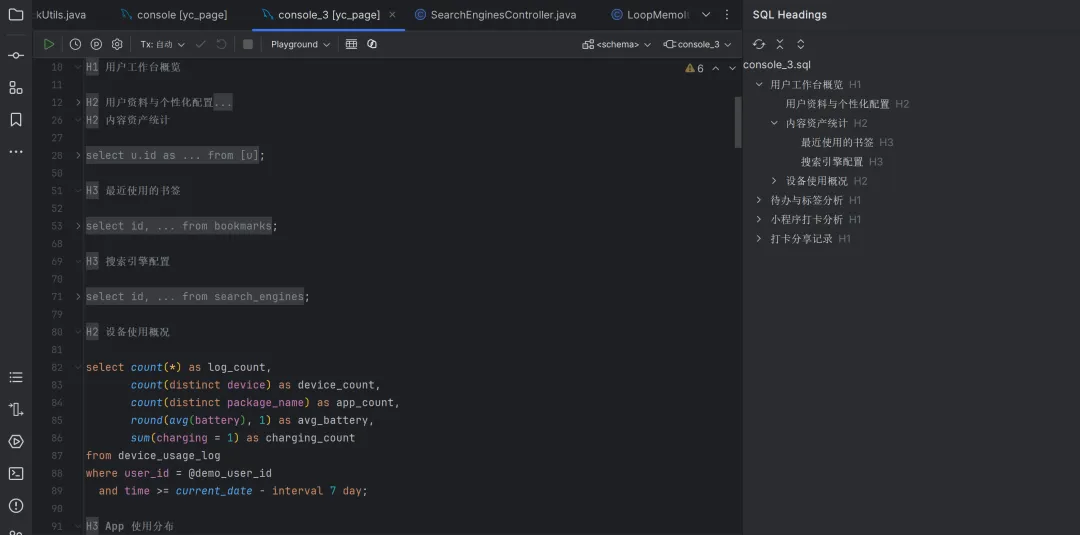Collapse 内容资产统计 node in headings tree
This screenshot has width=1080, height=535.
774,123
